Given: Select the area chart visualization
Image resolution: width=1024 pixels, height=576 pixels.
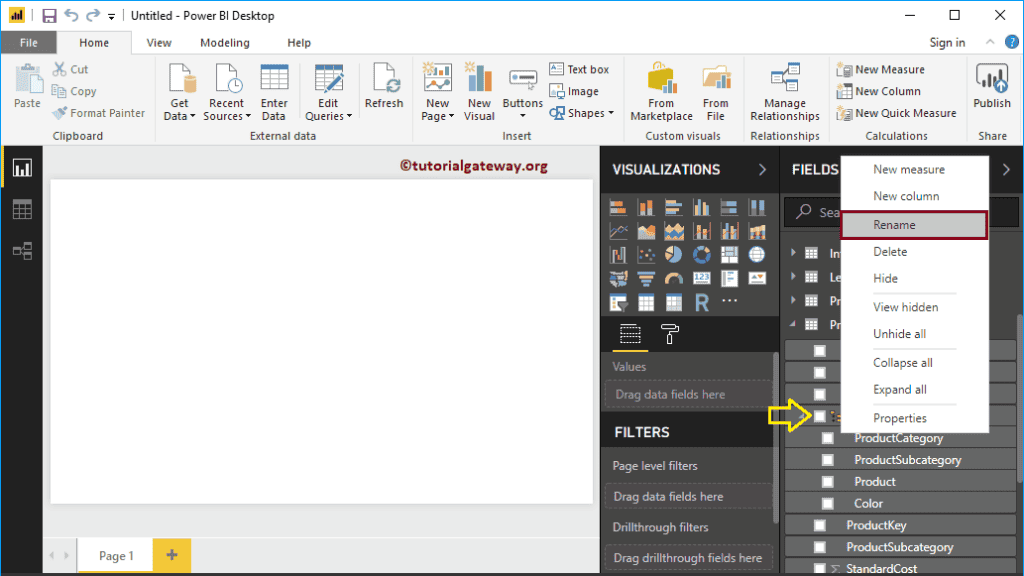Looking at the screenshot, I should click(646, 231).
